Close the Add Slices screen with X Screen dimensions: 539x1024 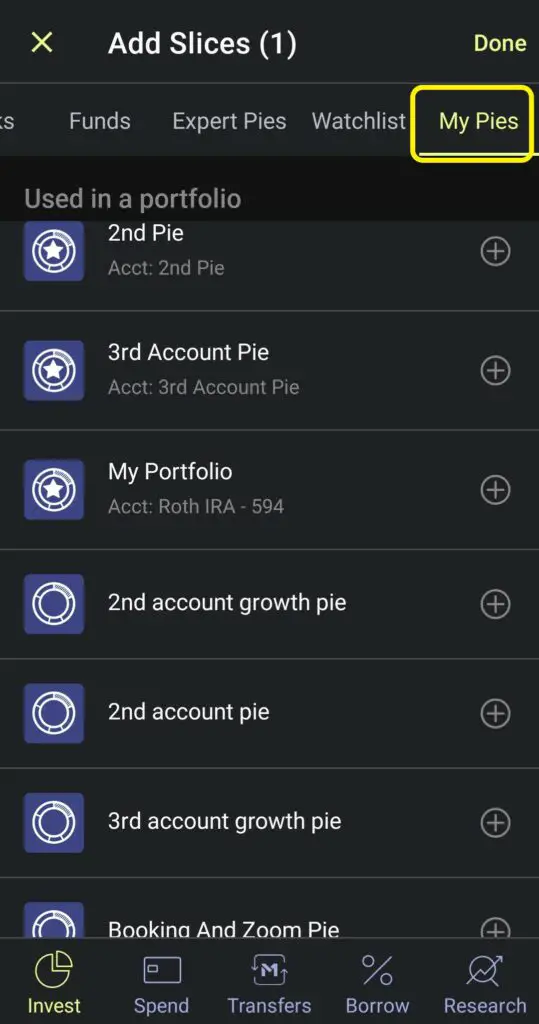[42, 43]
